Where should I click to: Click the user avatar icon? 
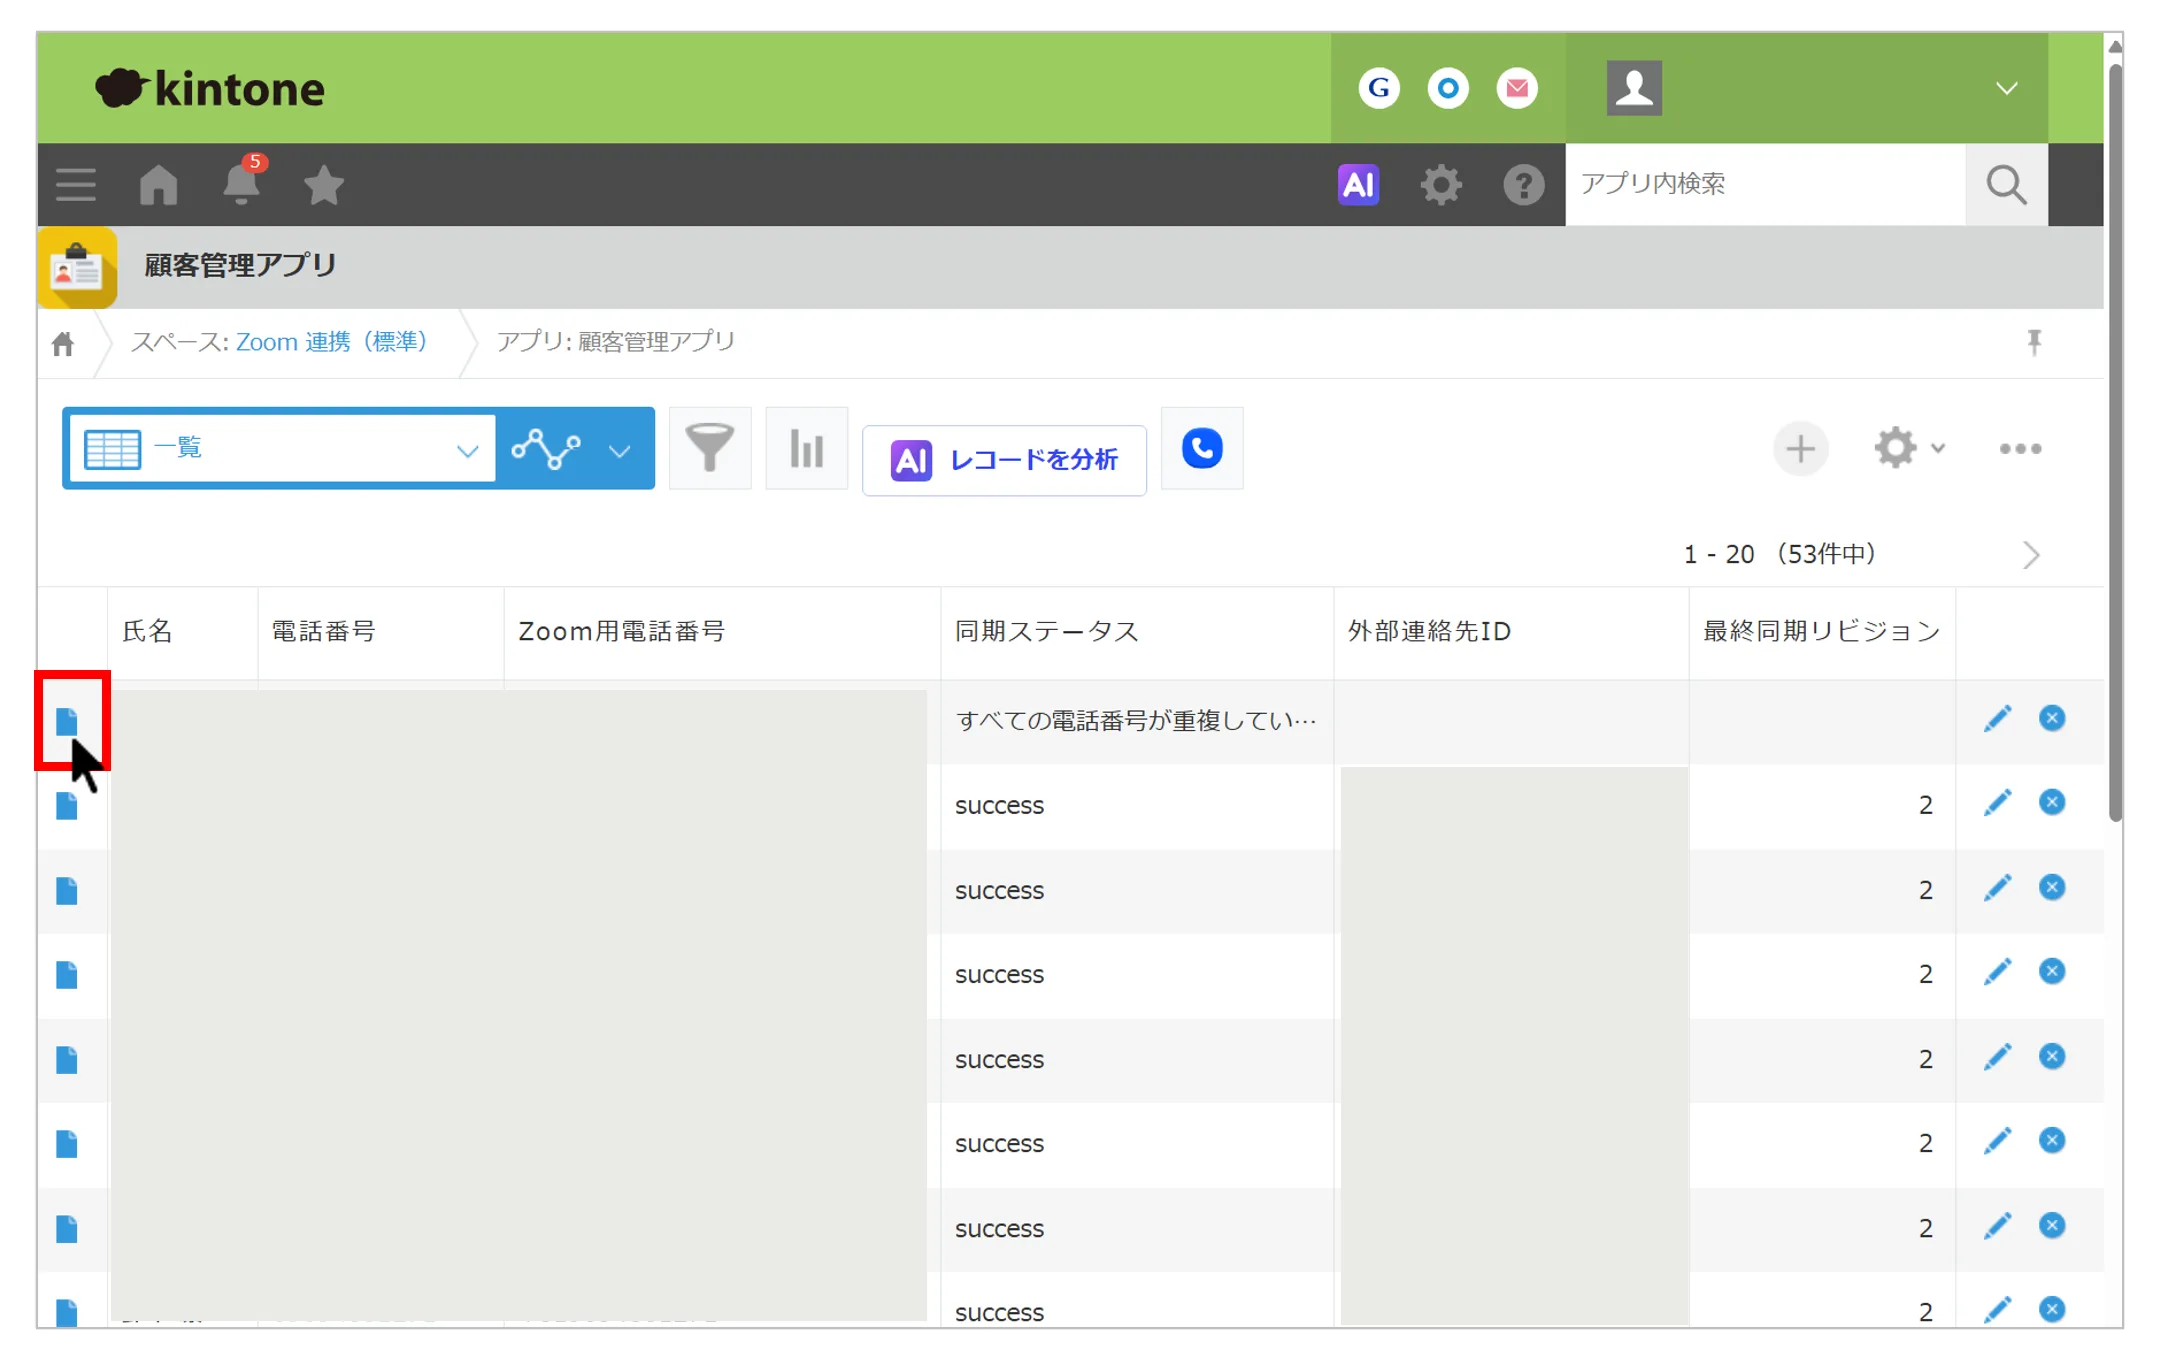[1633, 88]
